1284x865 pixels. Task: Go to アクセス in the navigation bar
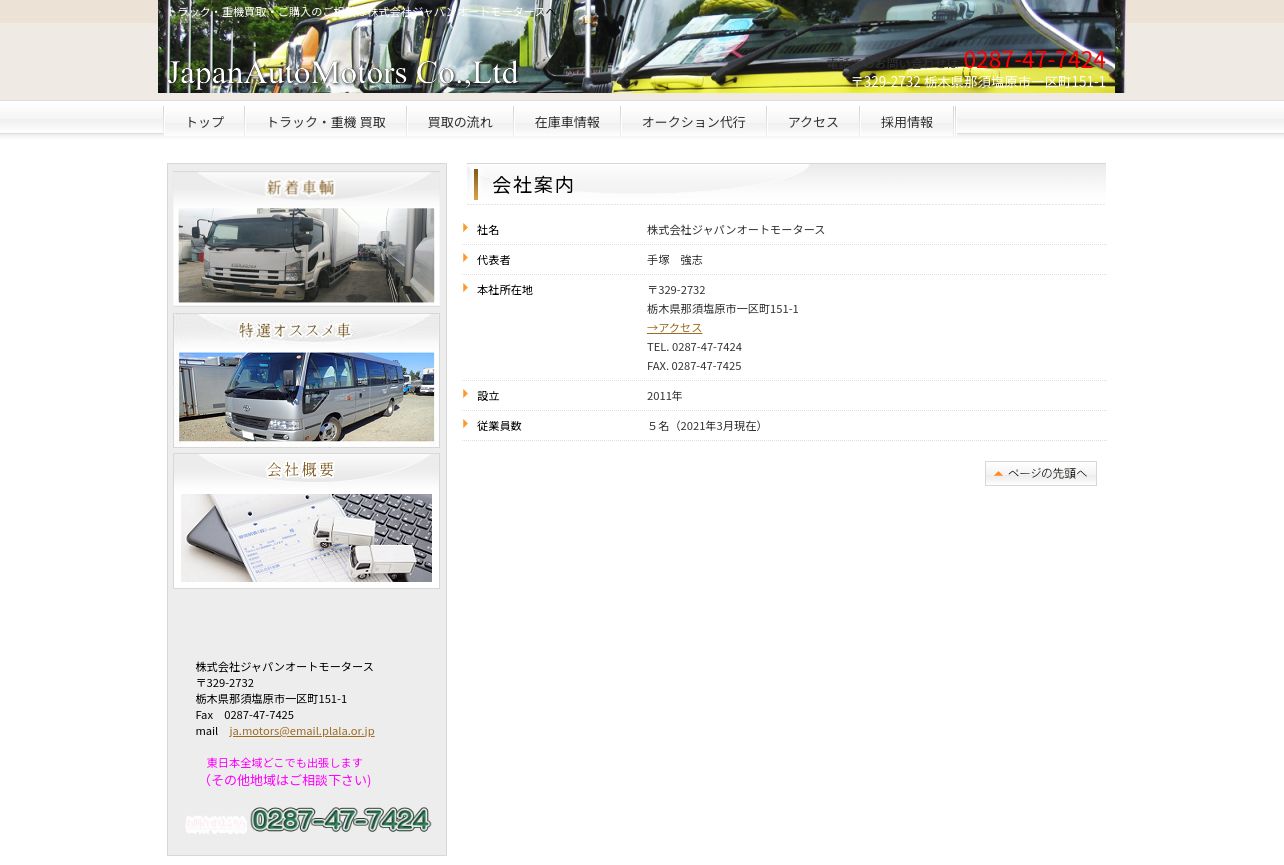(x=813, y=122)
